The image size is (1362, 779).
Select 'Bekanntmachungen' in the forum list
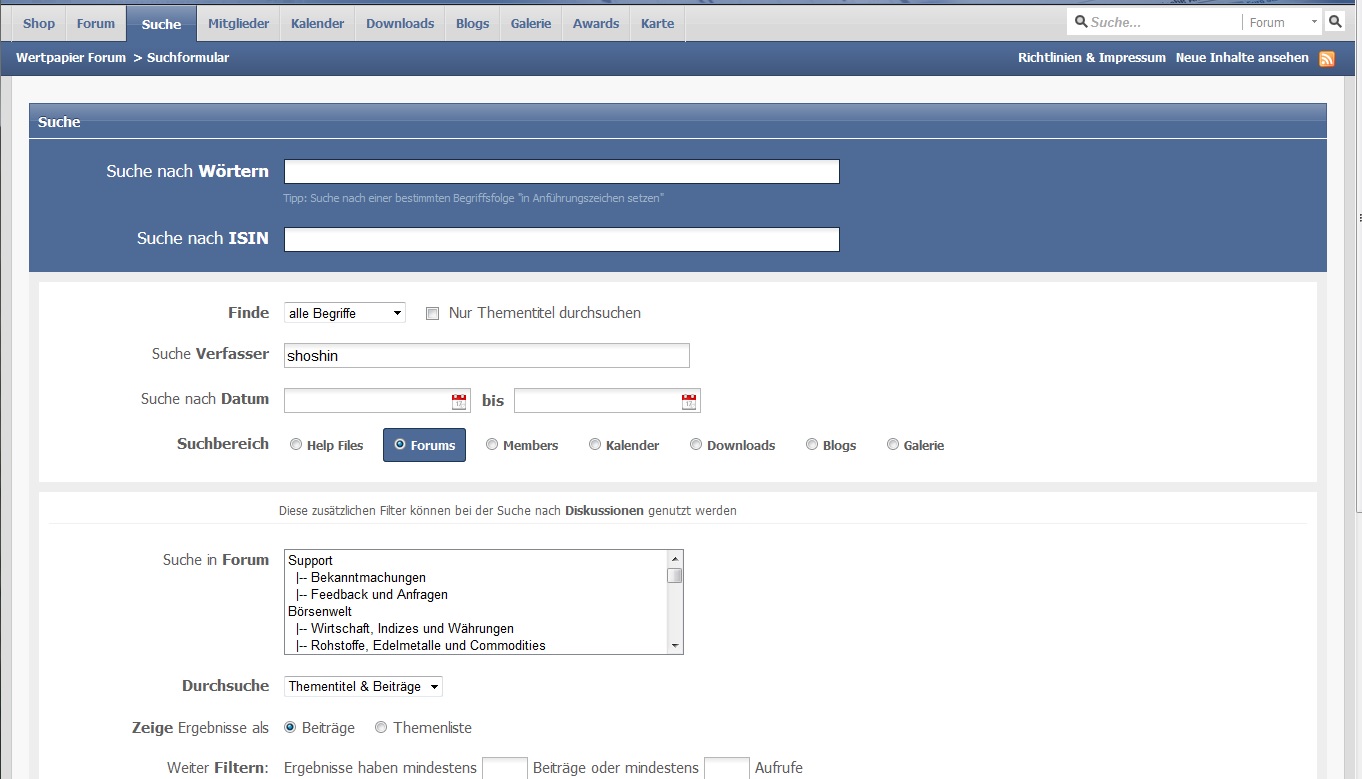click(x=368, y=578)
